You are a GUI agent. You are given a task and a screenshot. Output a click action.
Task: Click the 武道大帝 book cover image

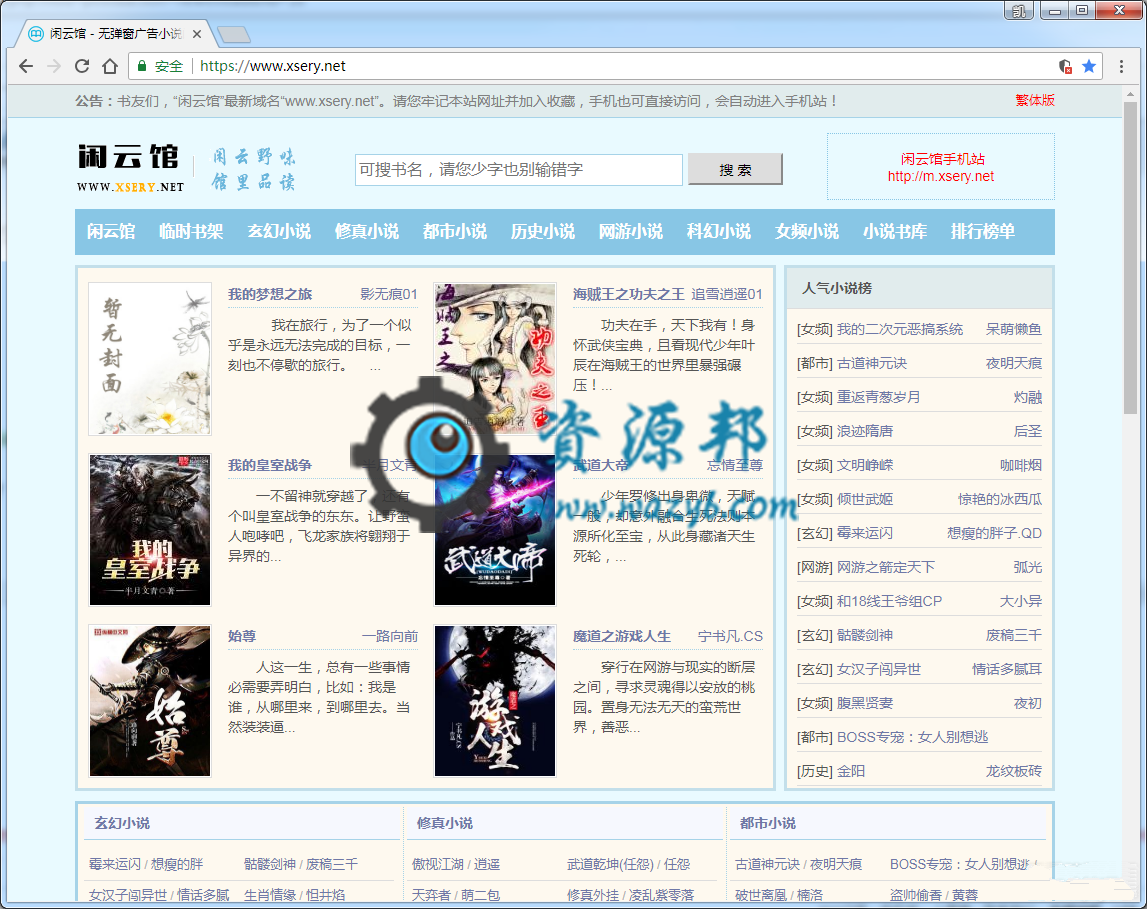tap(495, 530)
